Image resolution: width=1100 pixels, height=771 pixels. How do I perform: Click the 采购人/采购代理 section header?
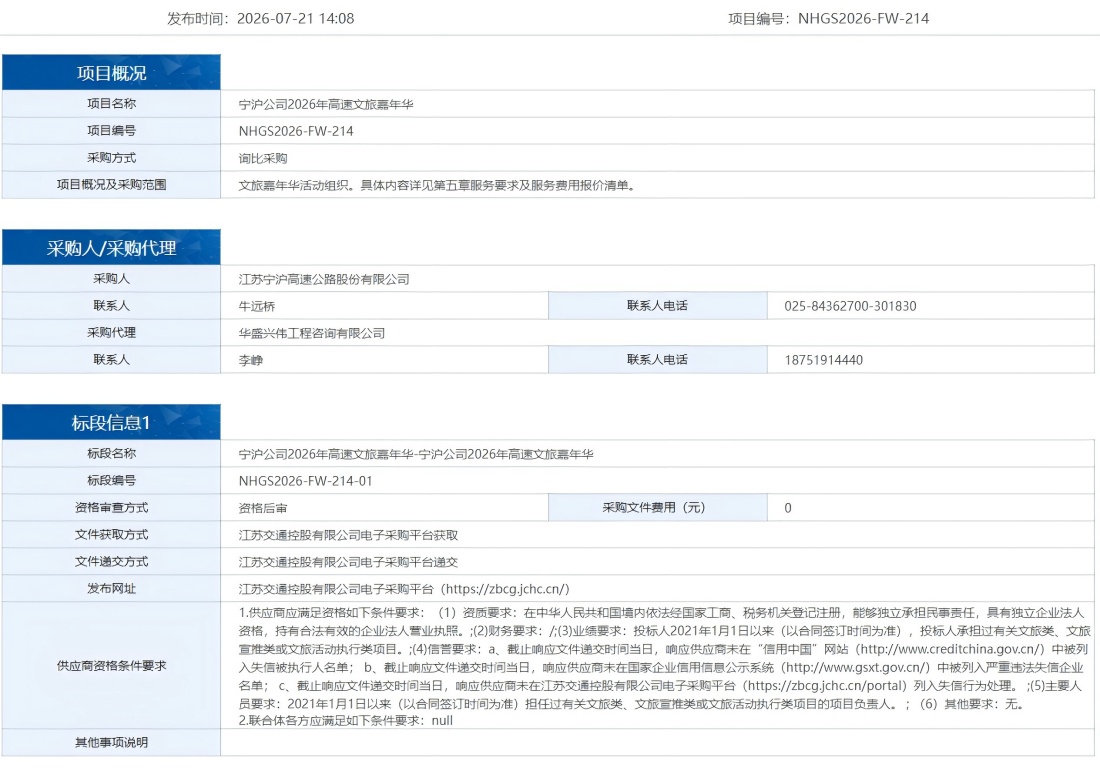tap(111, 248)
